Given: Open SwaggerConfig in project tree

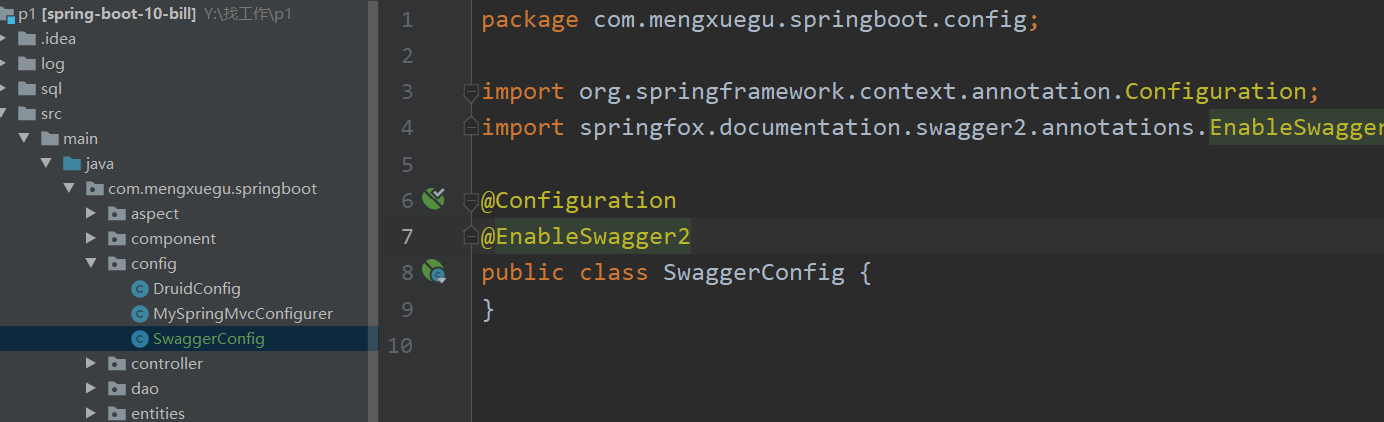Looking at the screenshot, I should tap(208, 339).
